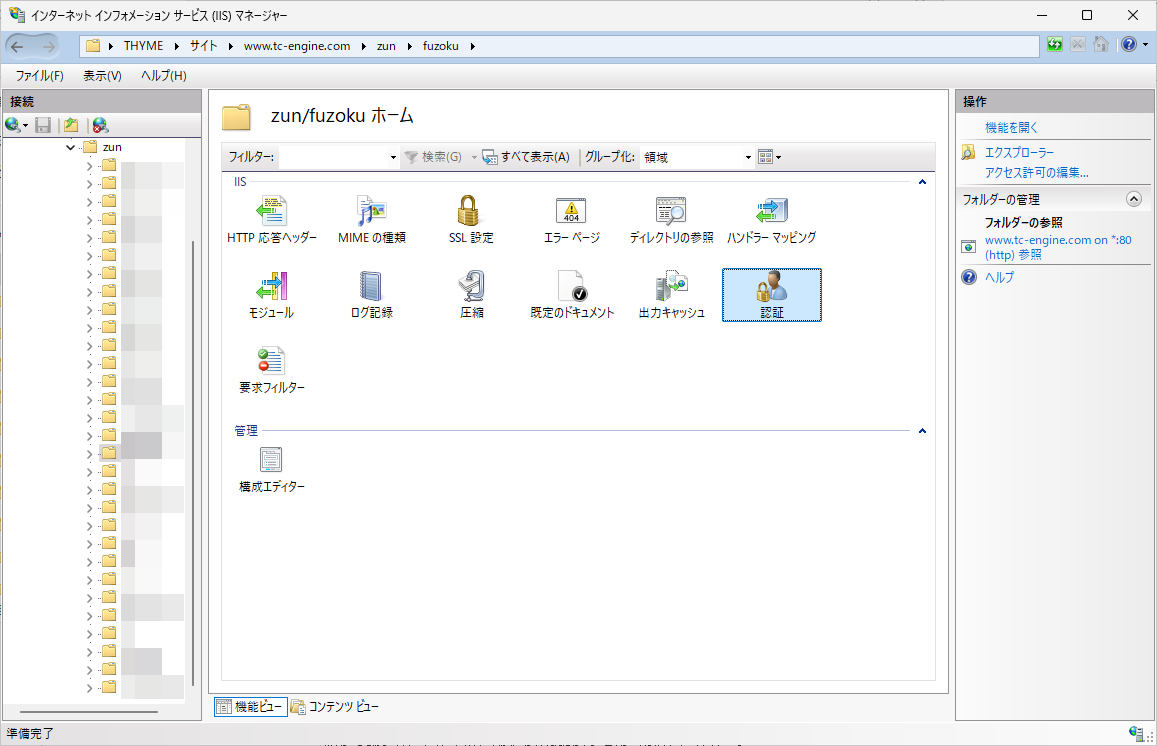The width and height of the screenshot is (1157, 746).
Task: Open the help icon dropdown arrow
Action: point(1145,45)
